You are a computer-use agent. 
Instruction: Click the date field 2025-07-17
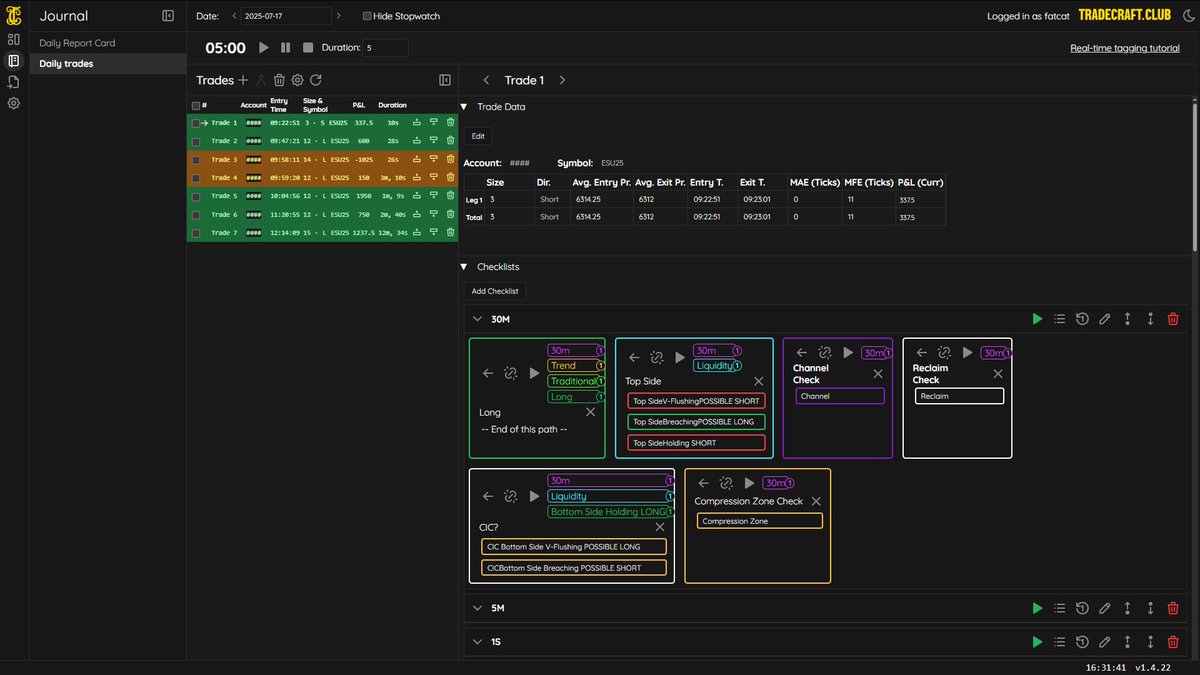tap(286, 16)
